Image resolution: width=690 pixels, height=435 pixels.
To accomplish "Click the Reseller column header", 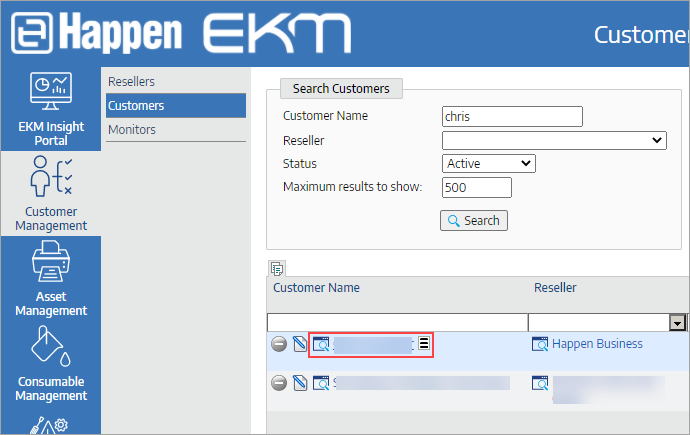I will pyautogui.click(x=555, y=288).
